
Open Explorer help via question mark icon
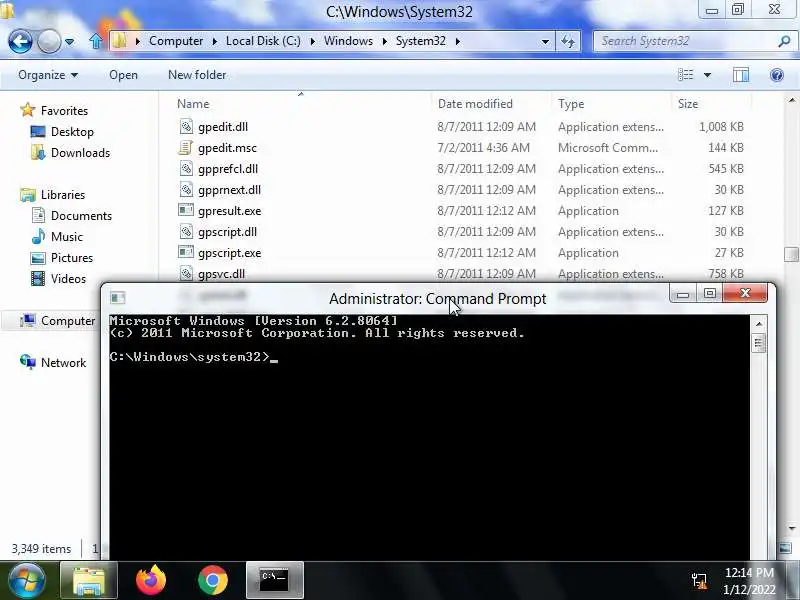click(x=777, y=75)
